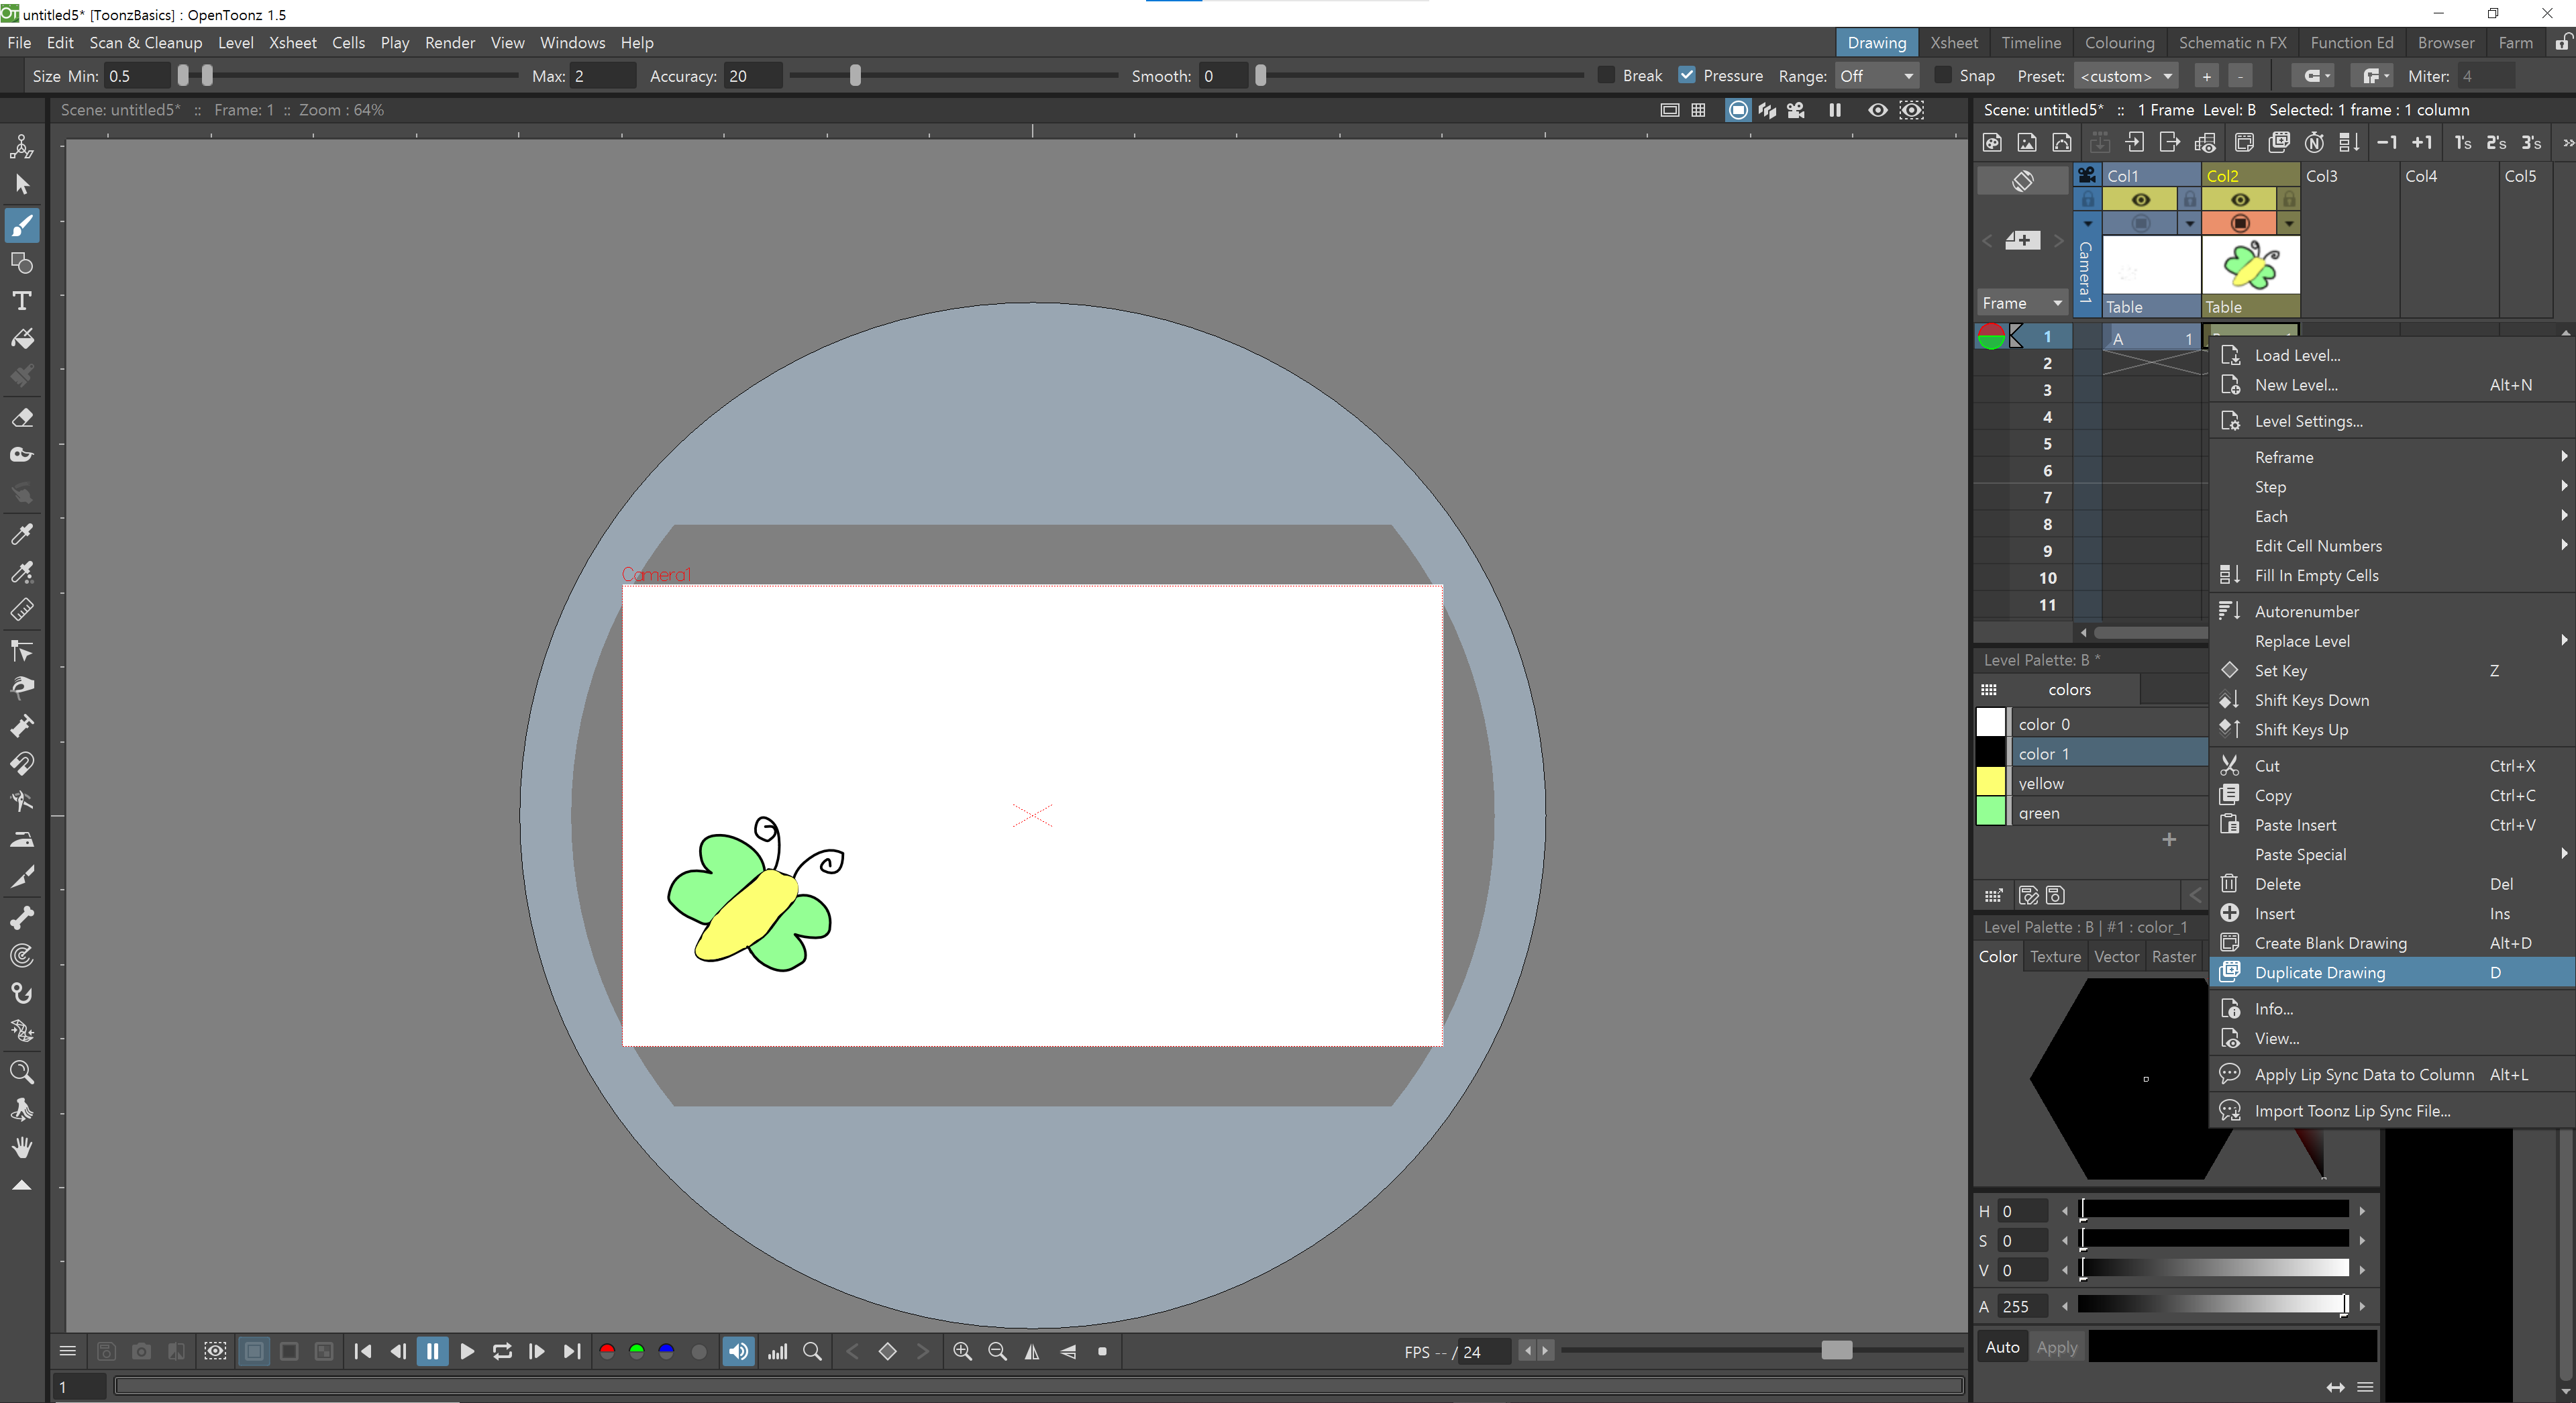Screen dimensions: 2576x1403
Task: Expand the Reframe submenu
Action: pyautogui.click(x=2391, y=457)
